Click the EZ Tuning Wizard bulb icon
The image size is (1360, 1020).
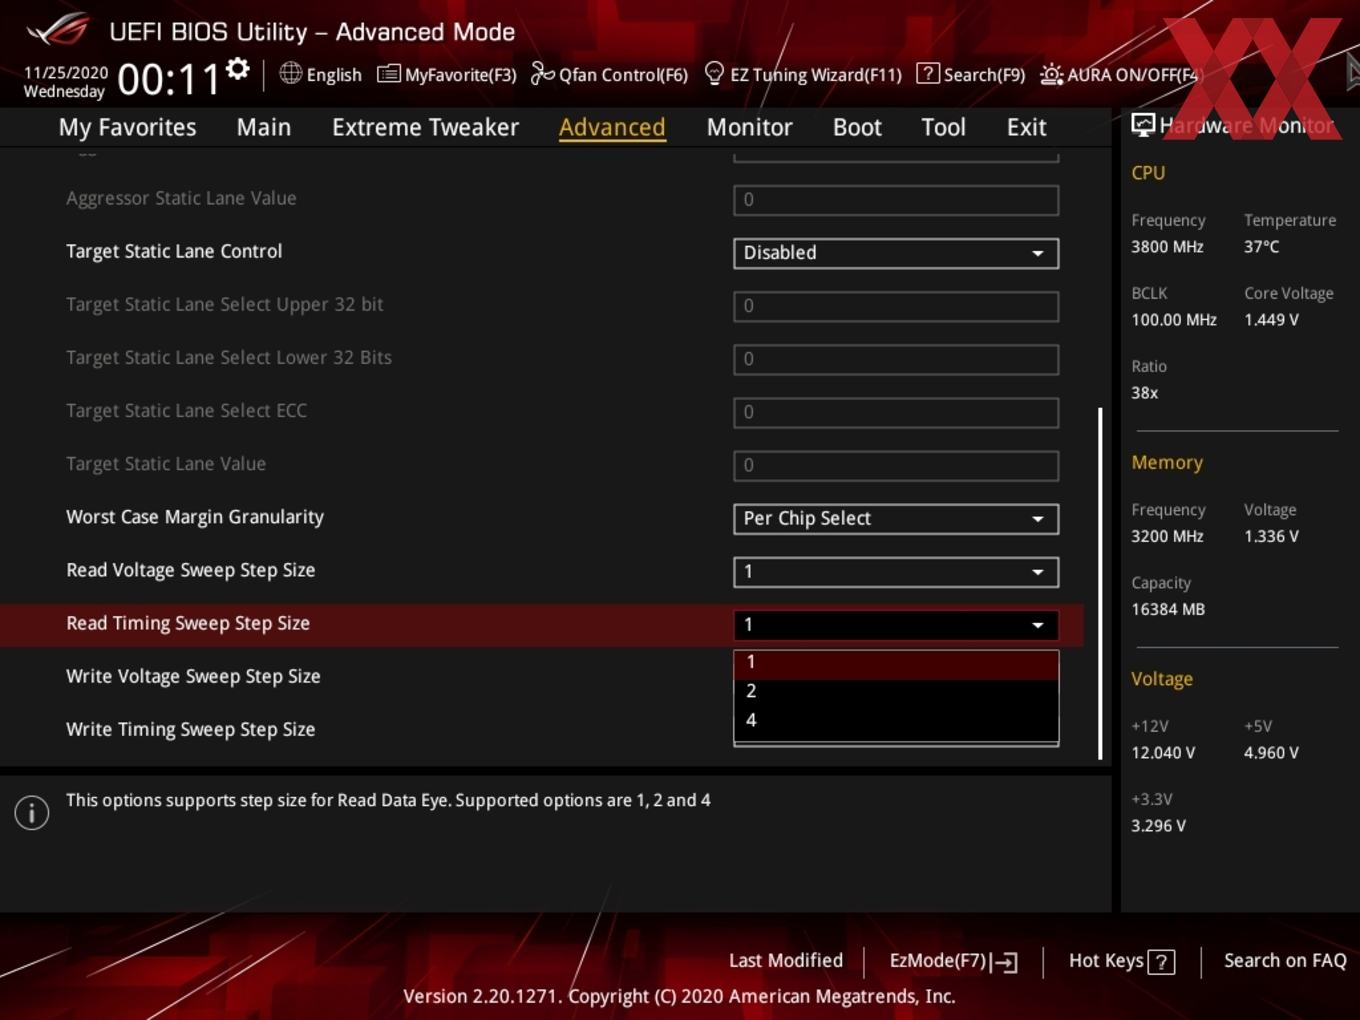714,73
